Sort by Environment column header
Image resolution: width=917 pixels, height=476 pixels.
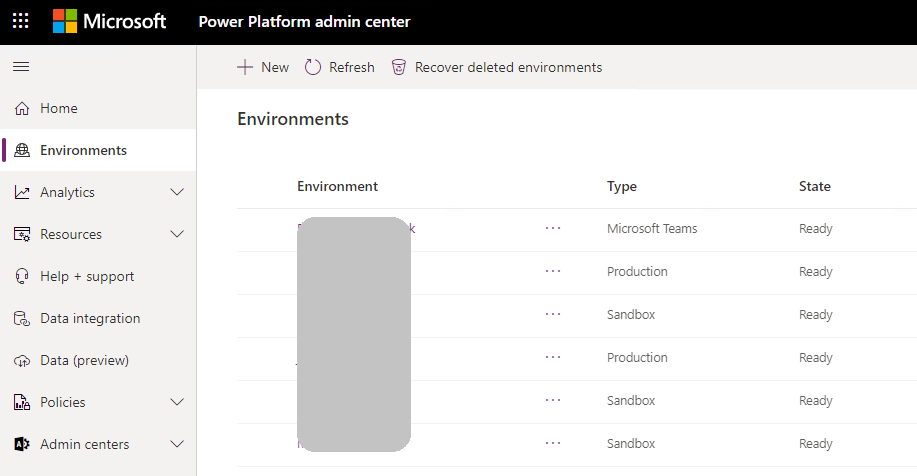tap(337, 187)
